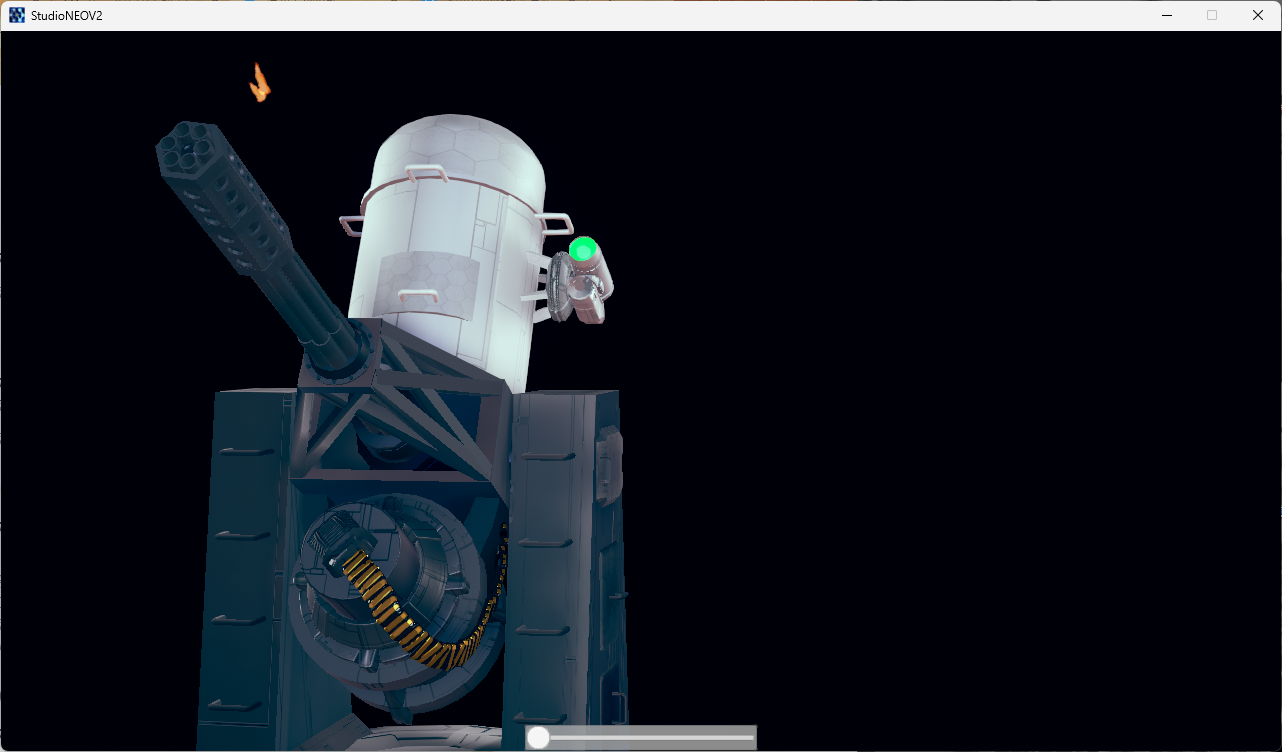Select the green glowing sensor lens

click(583, 249)
